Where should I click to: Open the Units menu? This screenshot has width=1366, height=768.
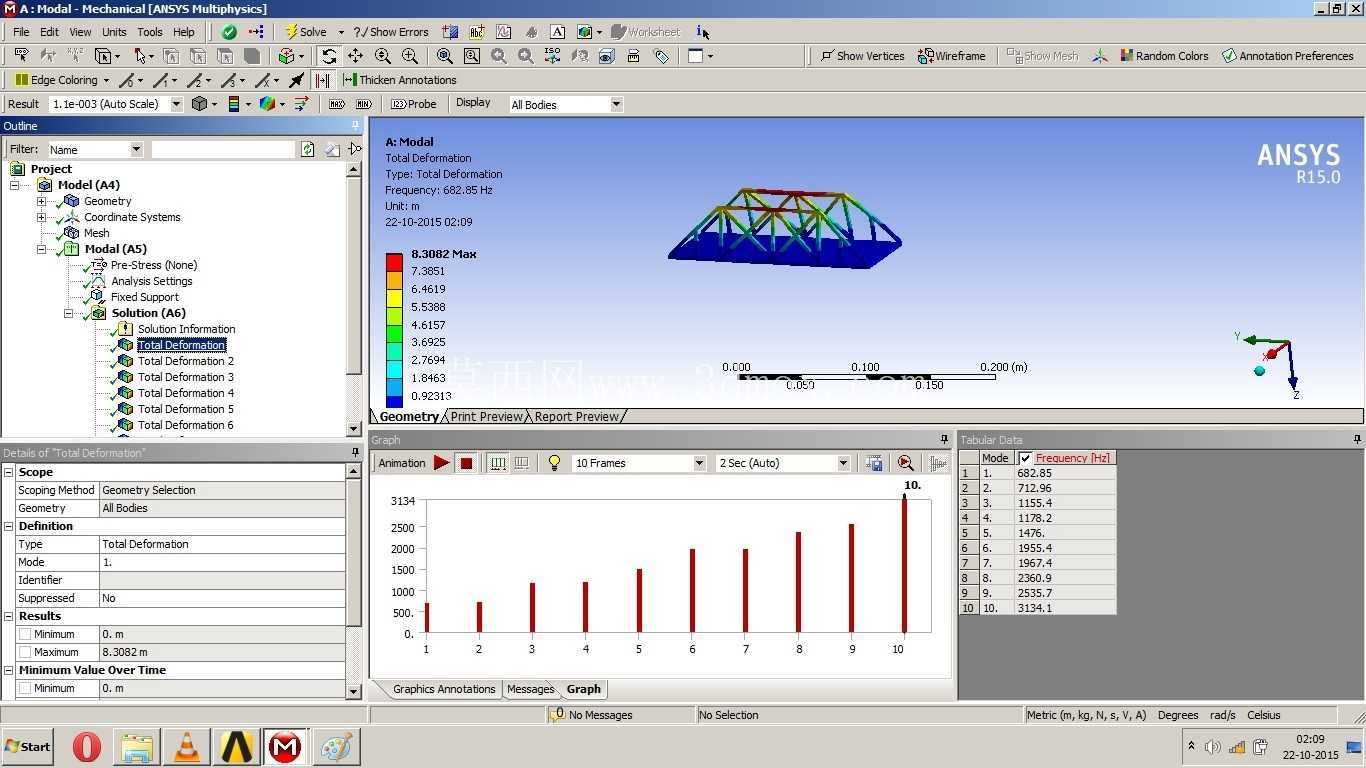pyautogui.click(x=114, y=32)
